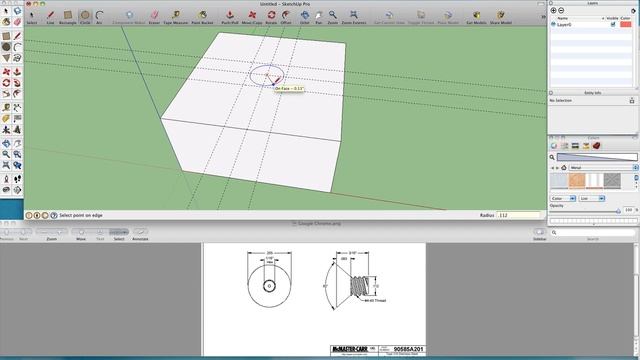Image resolution: width=640 pixels, height=360 pixels.
Task: Click the Preview window search field
Action: click(x=593, y=232)
